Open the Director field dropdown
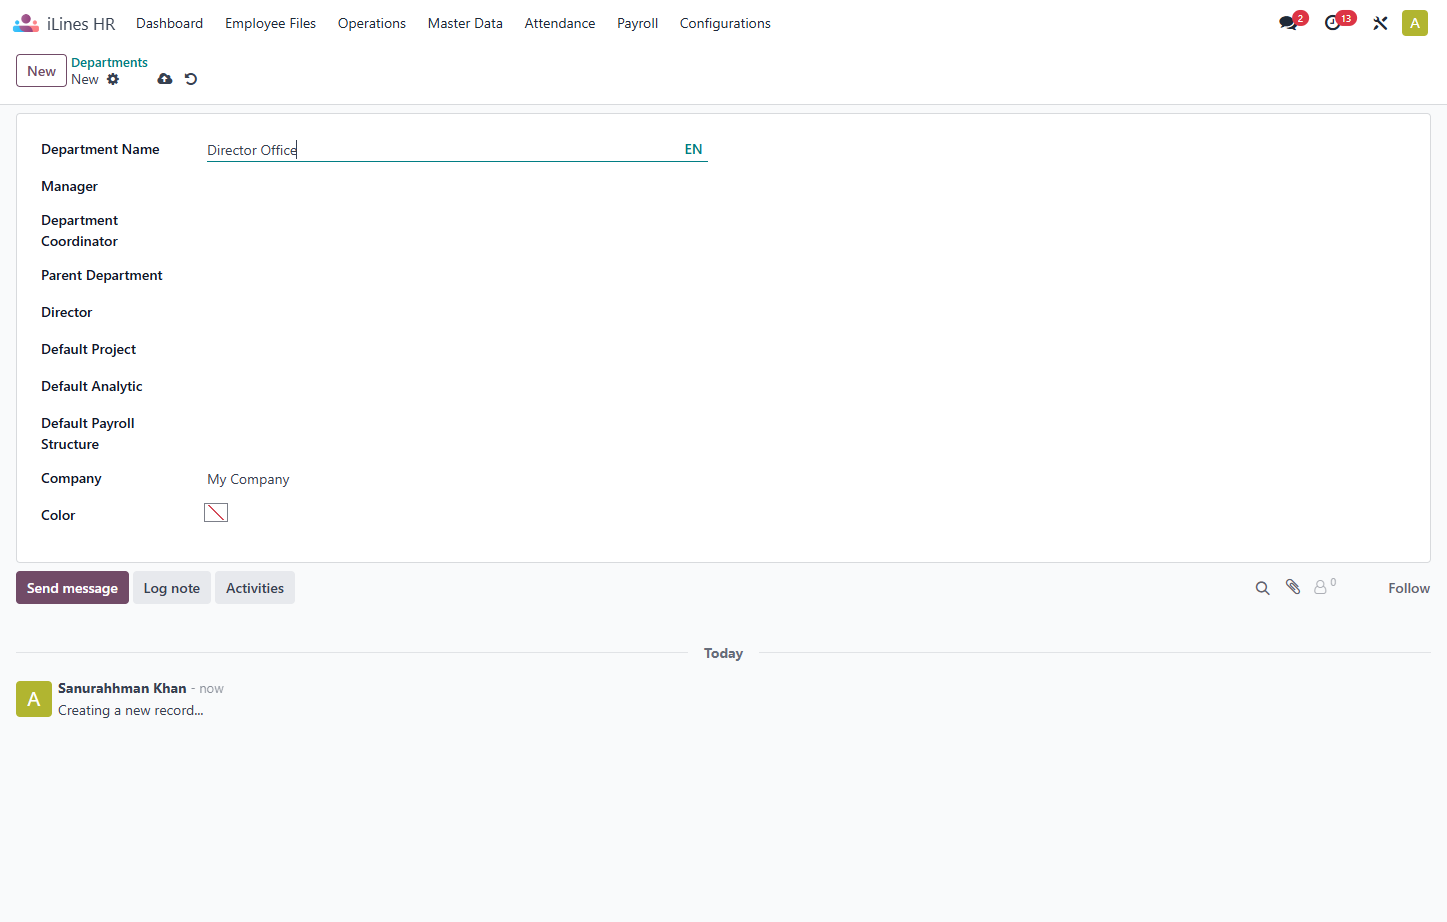1447x922 pixels. (457, 313)
